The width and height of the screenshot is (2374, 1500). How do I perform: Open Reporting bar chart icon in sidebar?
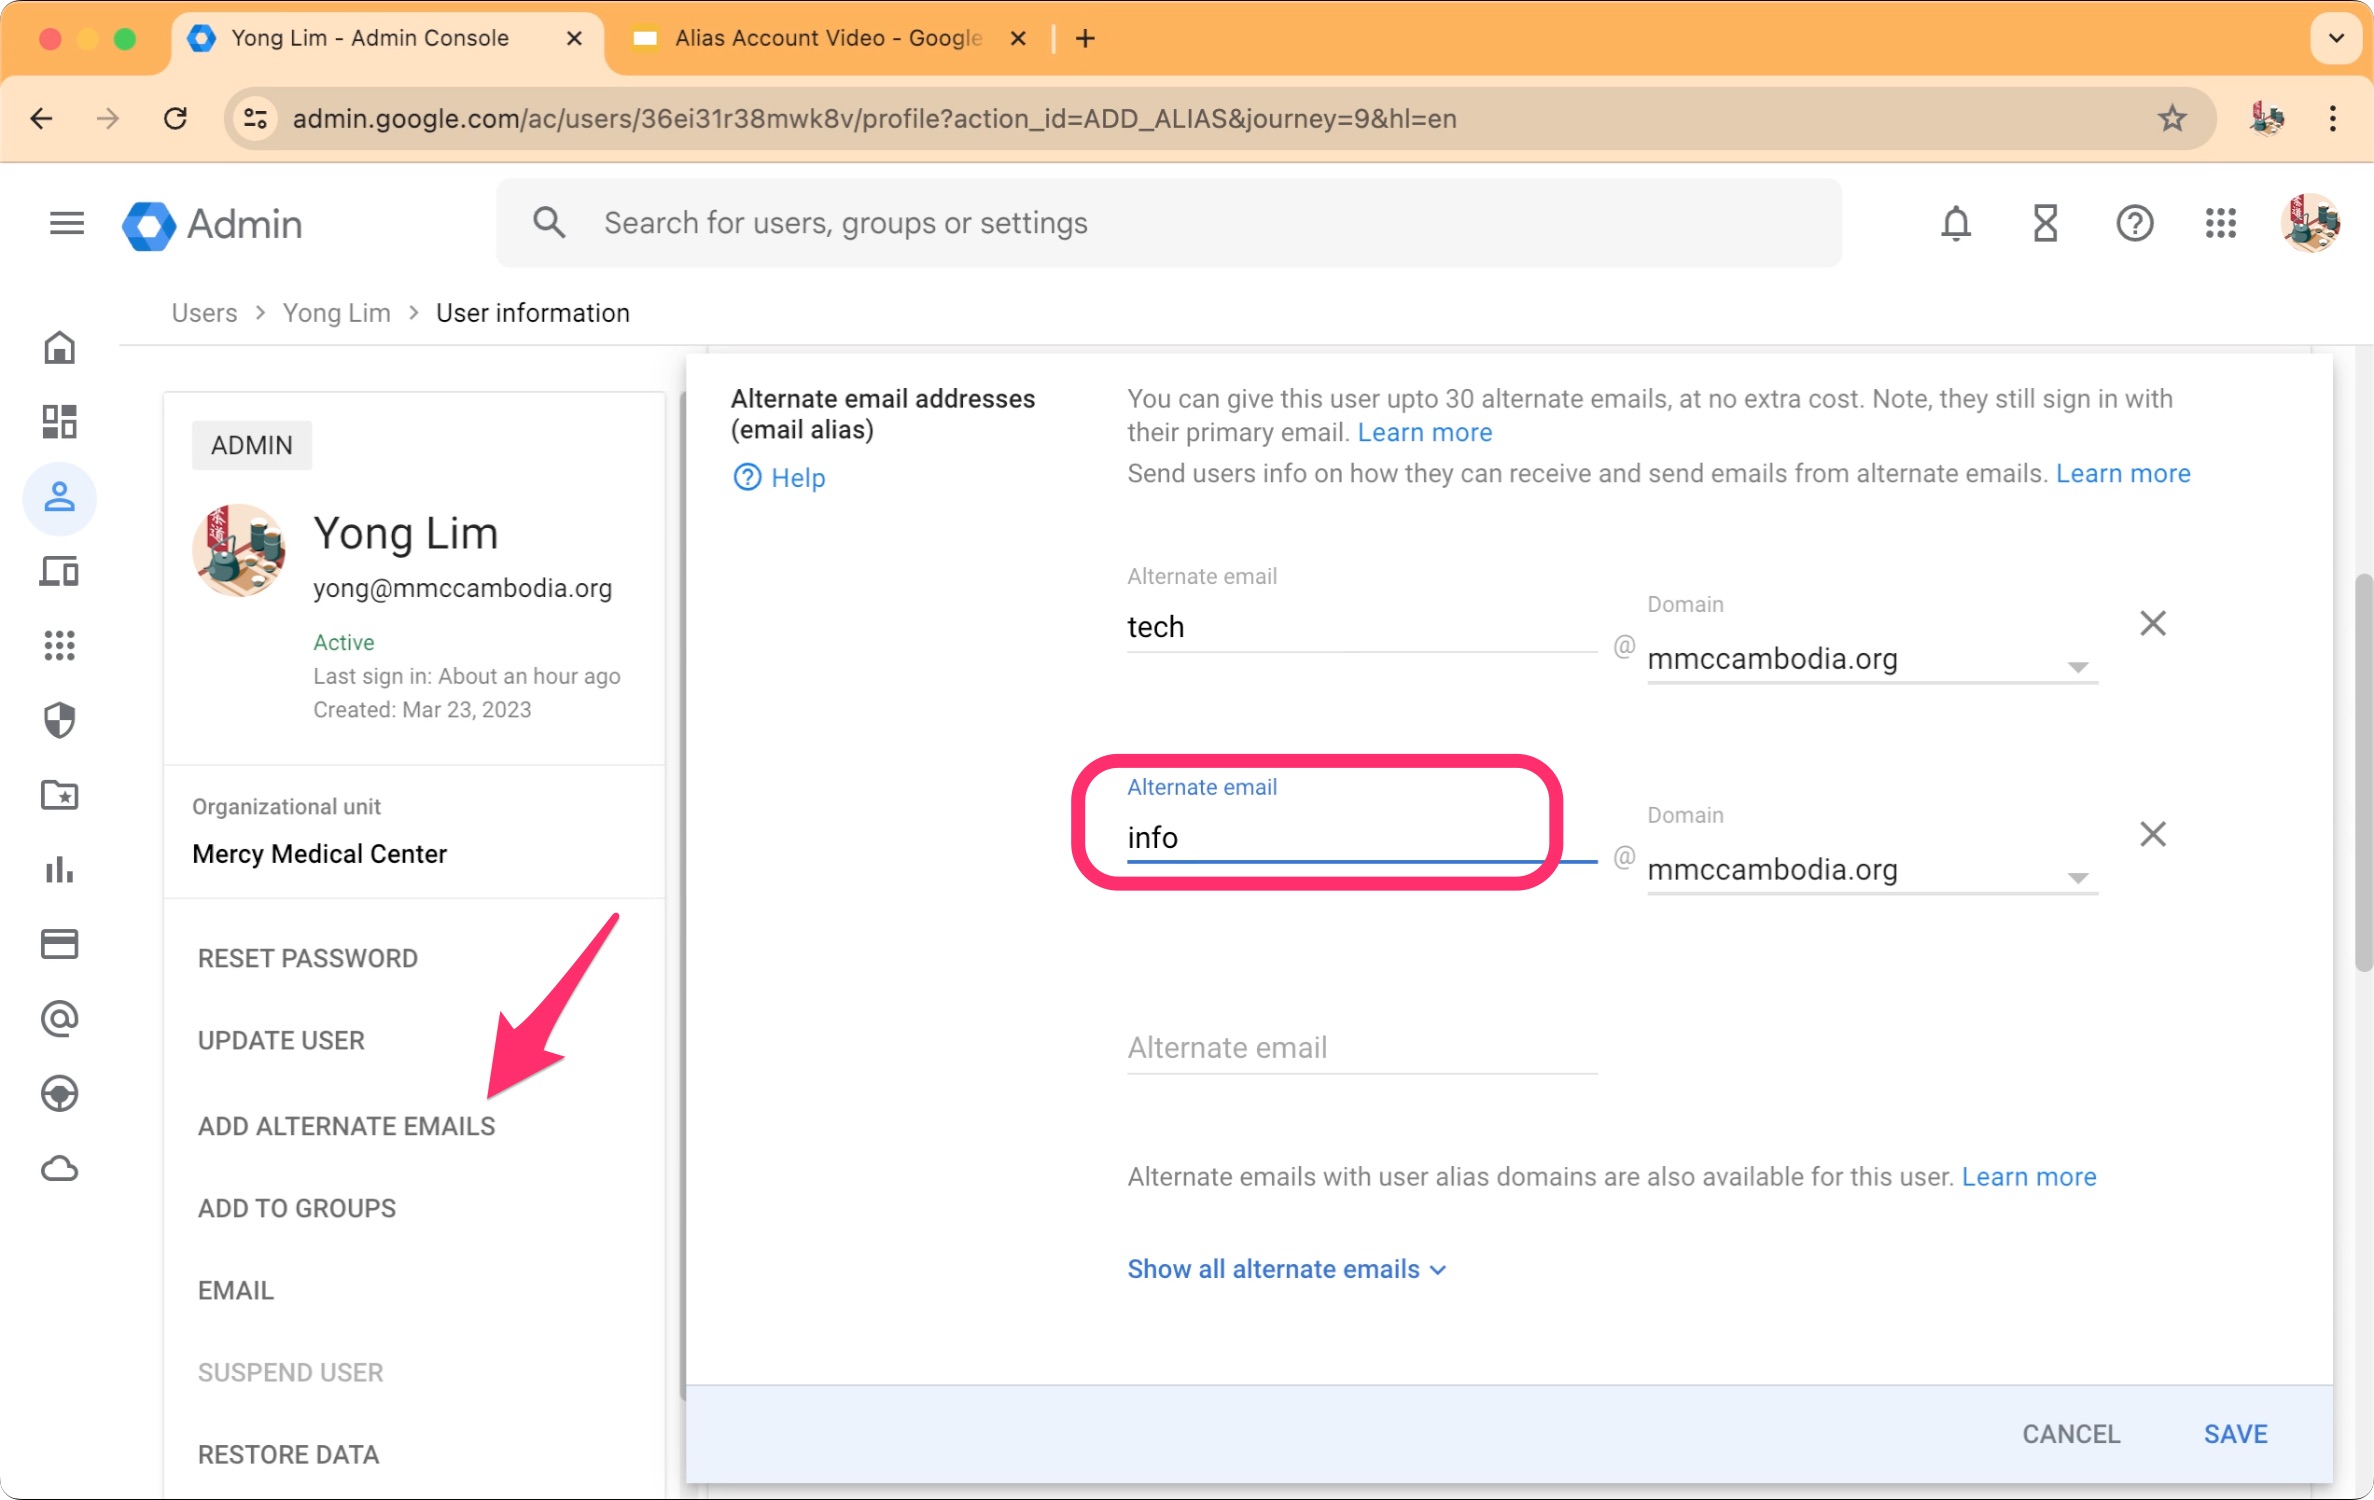pos(59,869)
